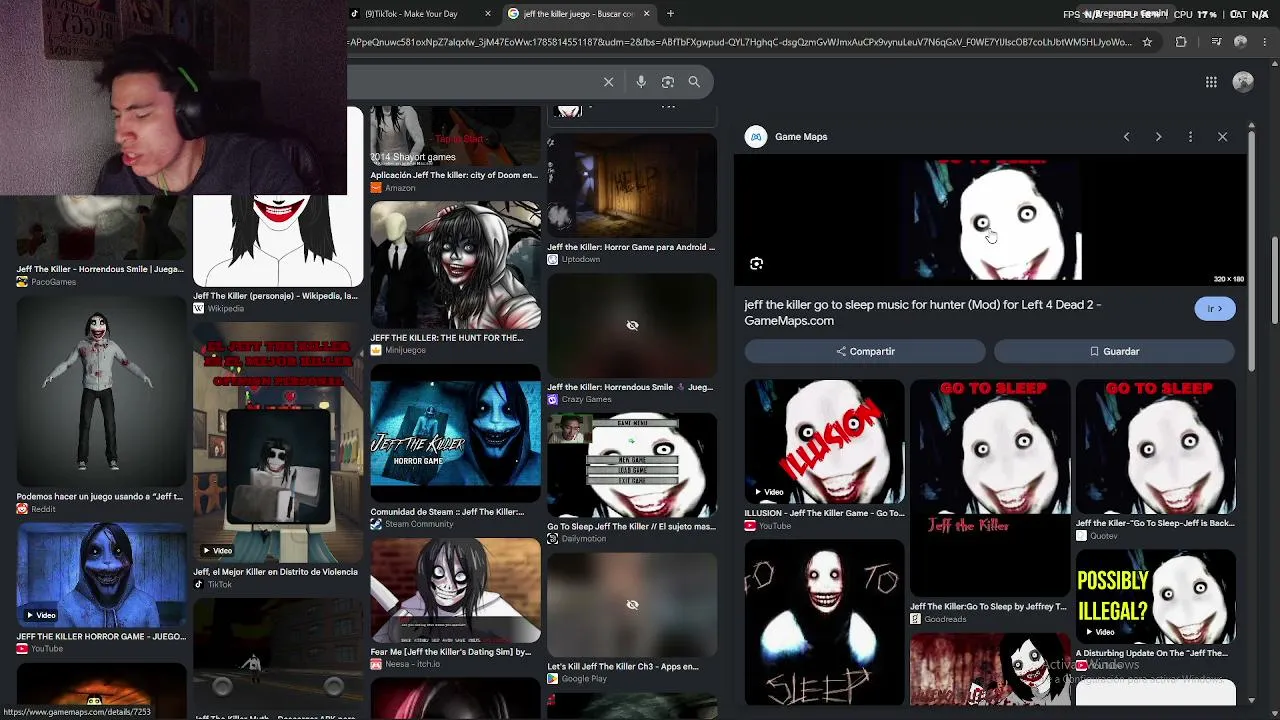This screenshot has width=1280, height=720.
Task: Open Chrome media controls icon
Action: tap(1216, 42)
